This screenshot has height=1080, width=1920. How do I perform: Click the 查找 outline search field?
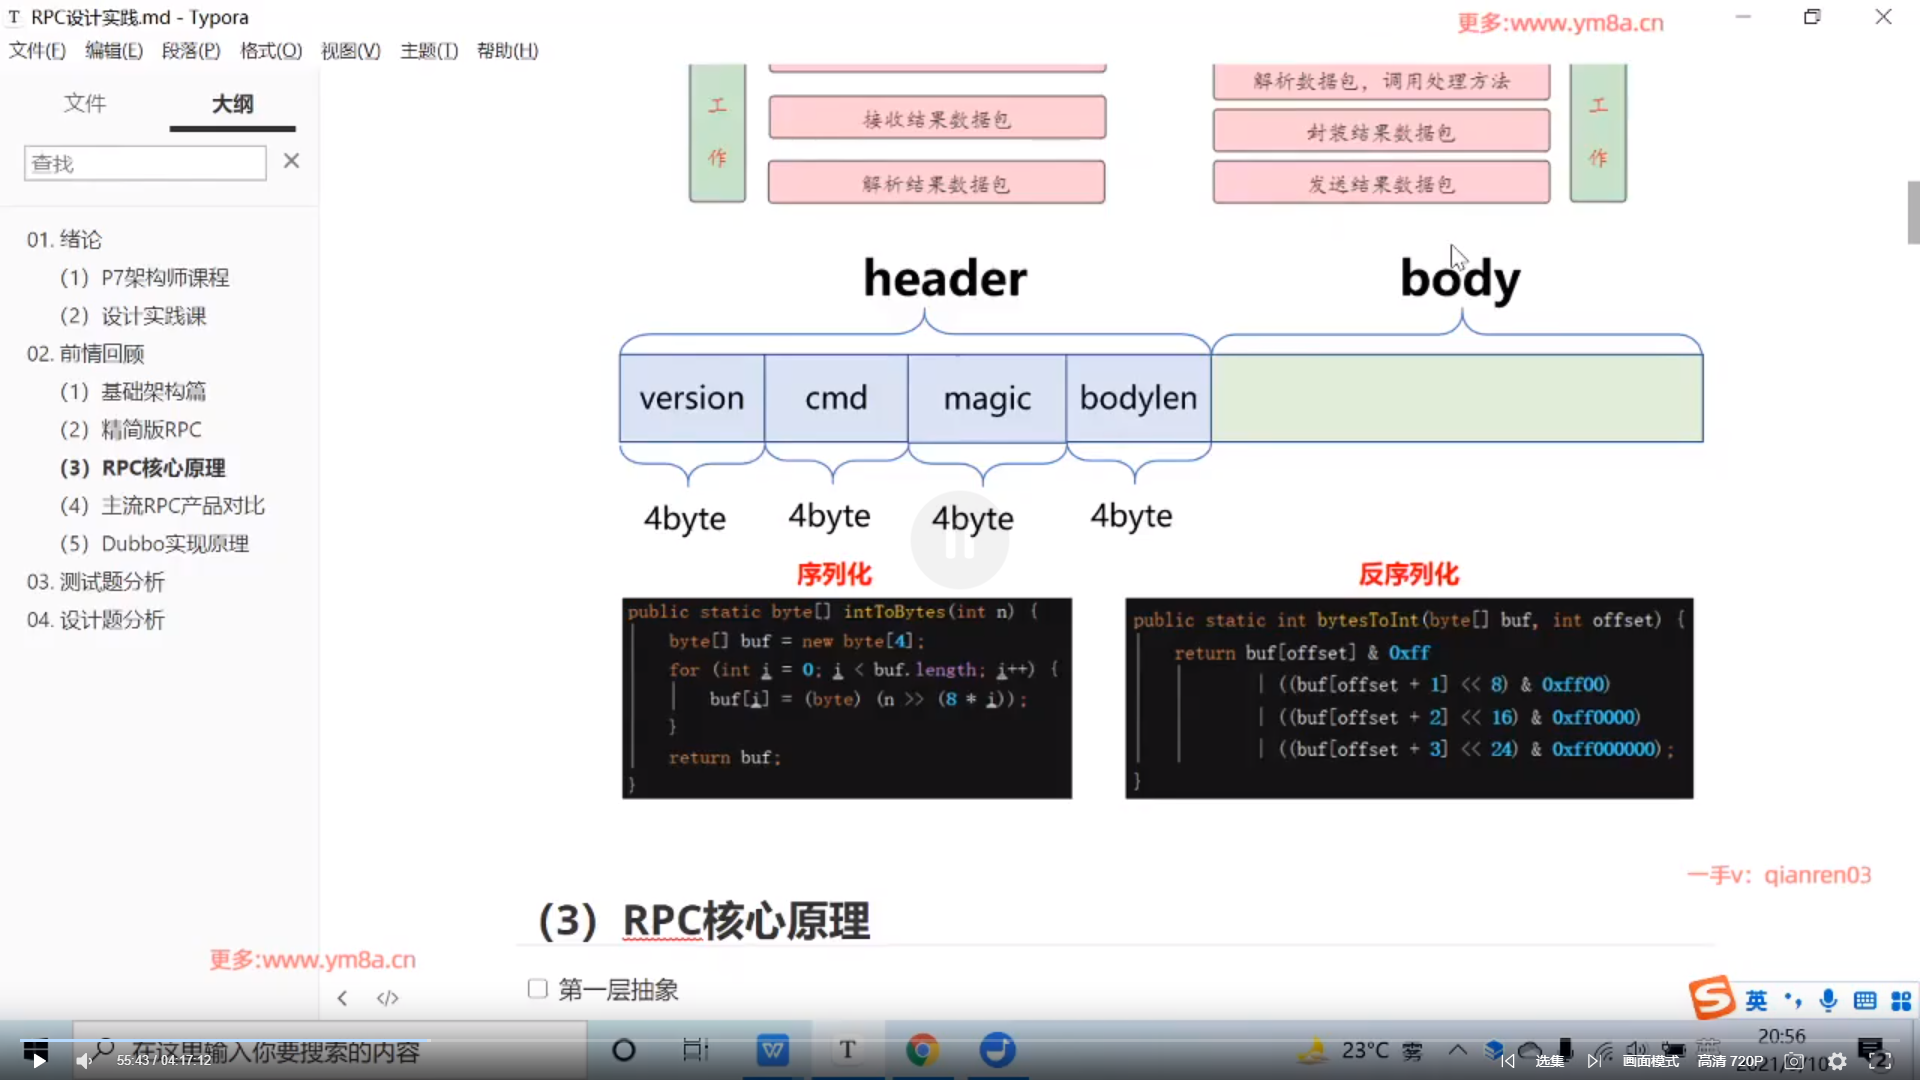(x=145, y=163)
